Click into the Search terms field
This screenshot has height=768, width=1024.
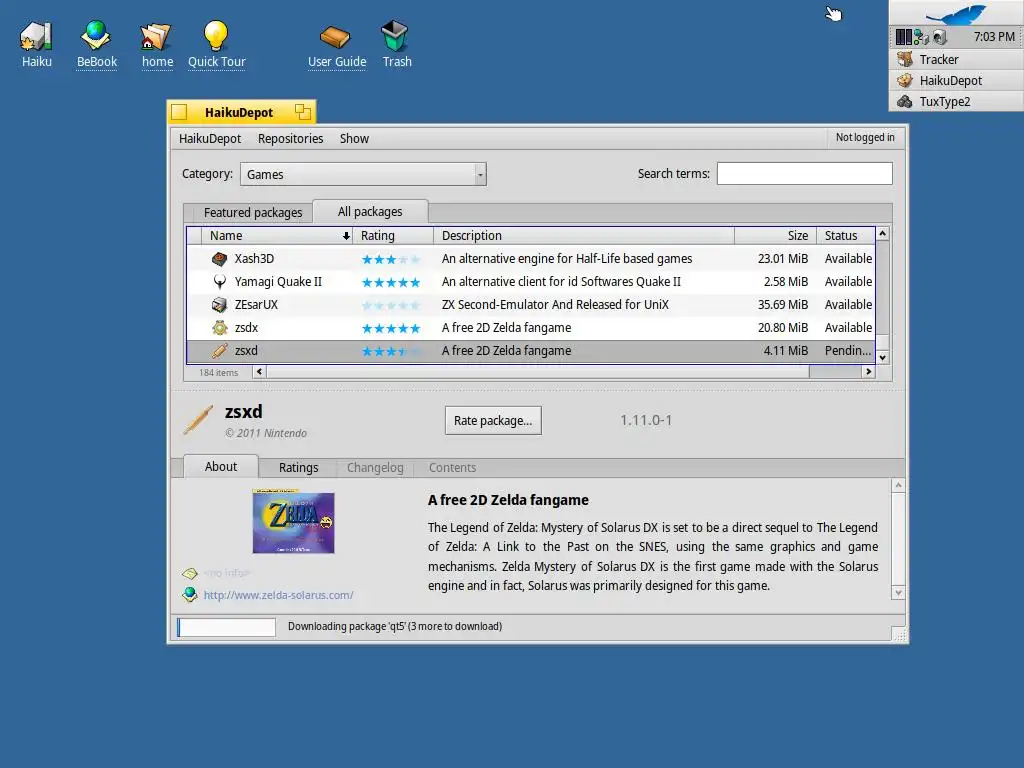pos(805,174)
